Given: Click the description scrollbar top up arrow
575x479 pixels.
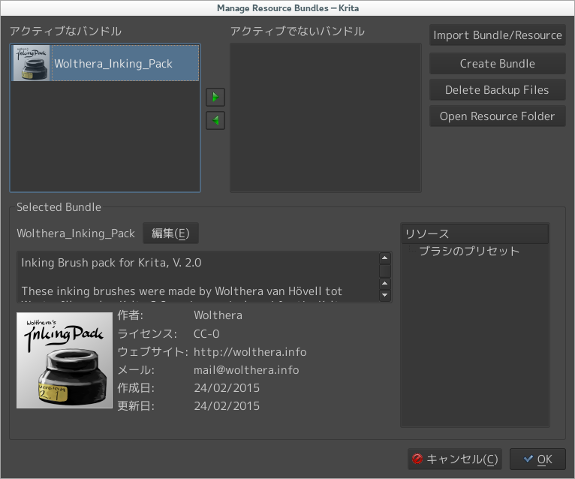Looking at the screenshot, I should click(x=385, y=258).
